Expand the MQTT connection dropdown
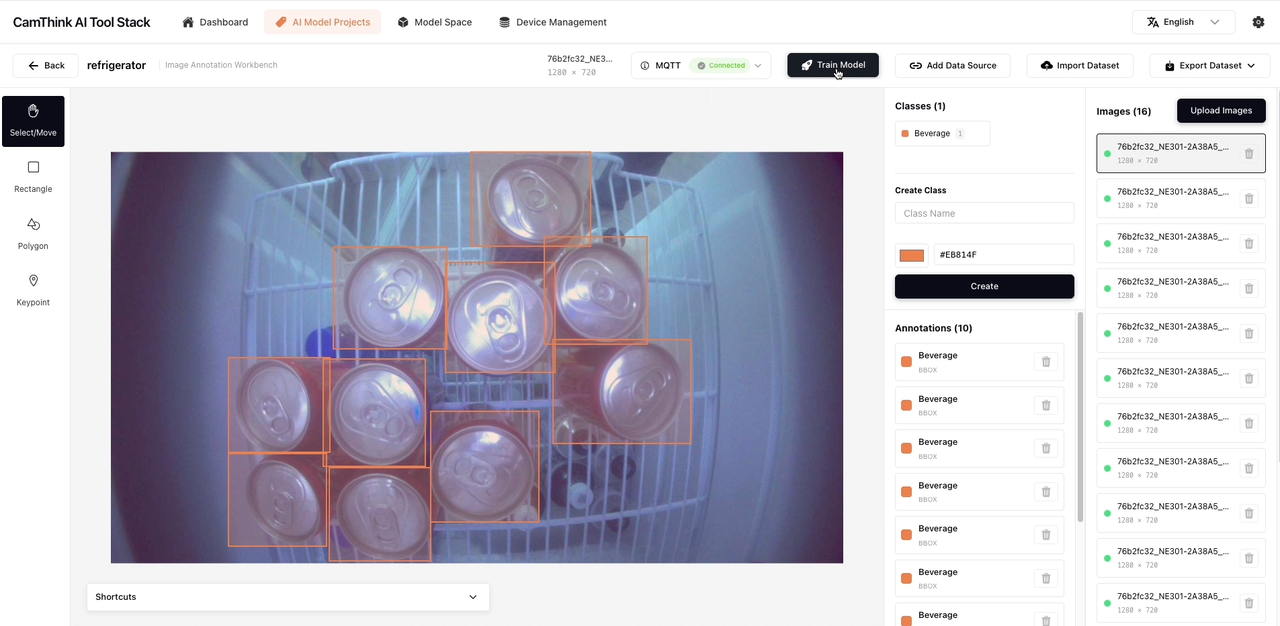The height and width of the screenshot is (626, 1280). [758, 66]
